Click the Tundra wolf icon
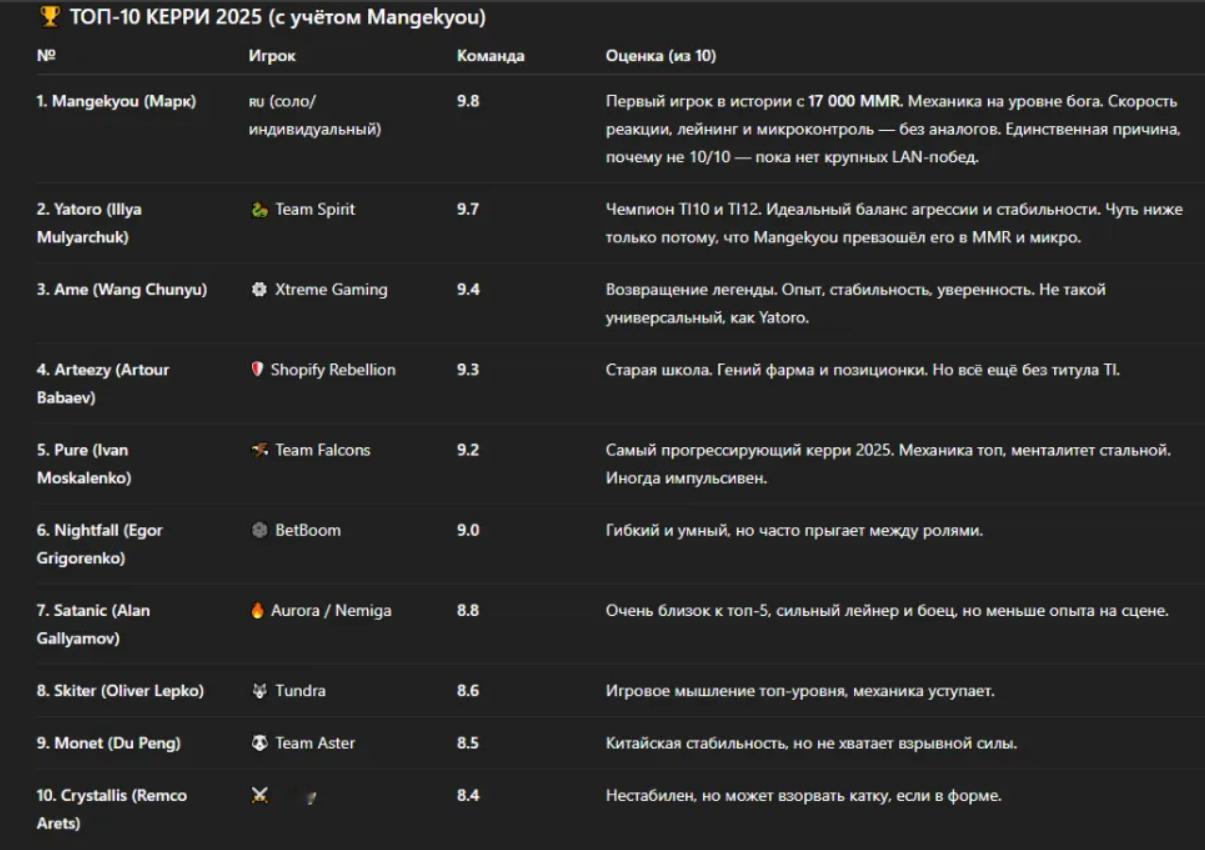 (259, 691)
